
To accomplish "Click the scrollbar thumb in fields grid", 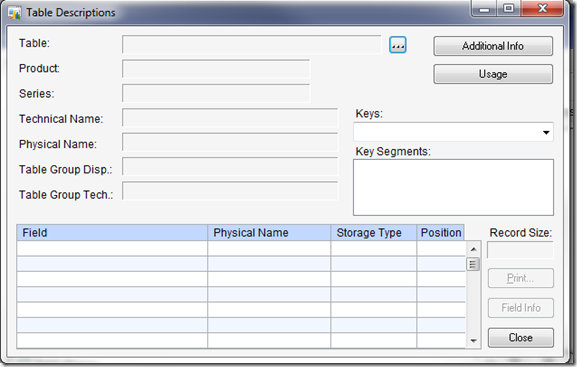I will 473,264.
